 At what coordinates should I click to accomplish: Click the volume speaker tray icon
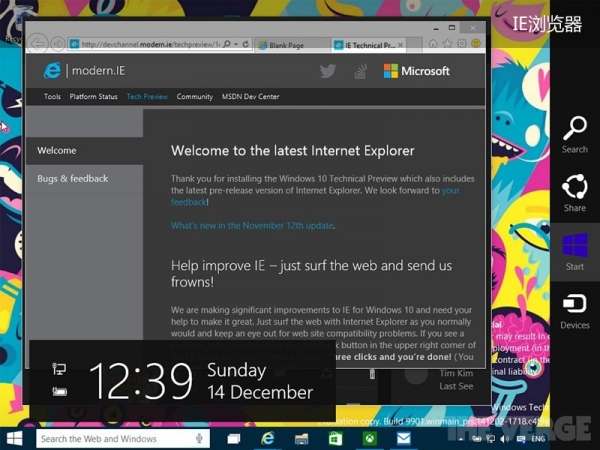[x=505, y=439]
